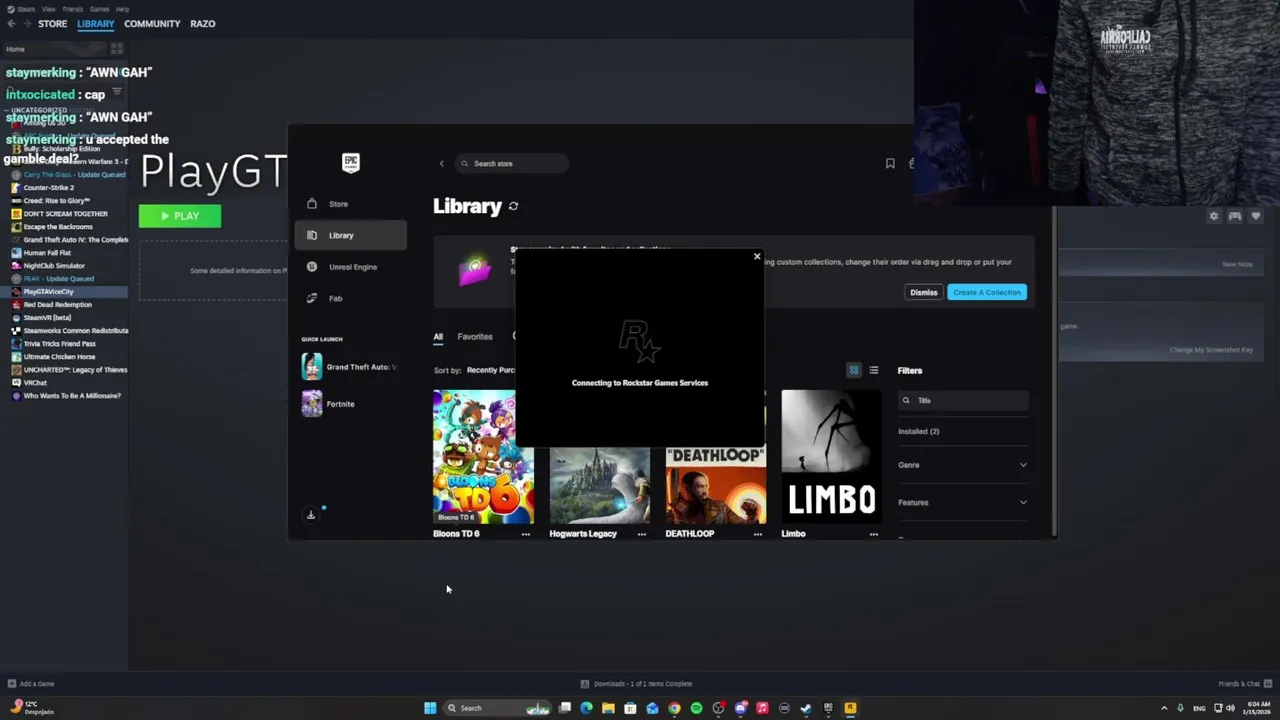This screenshot has width=1280, height=720.
Task: Open Steam LIBRARY tab
Action: [x=96, y=23]
